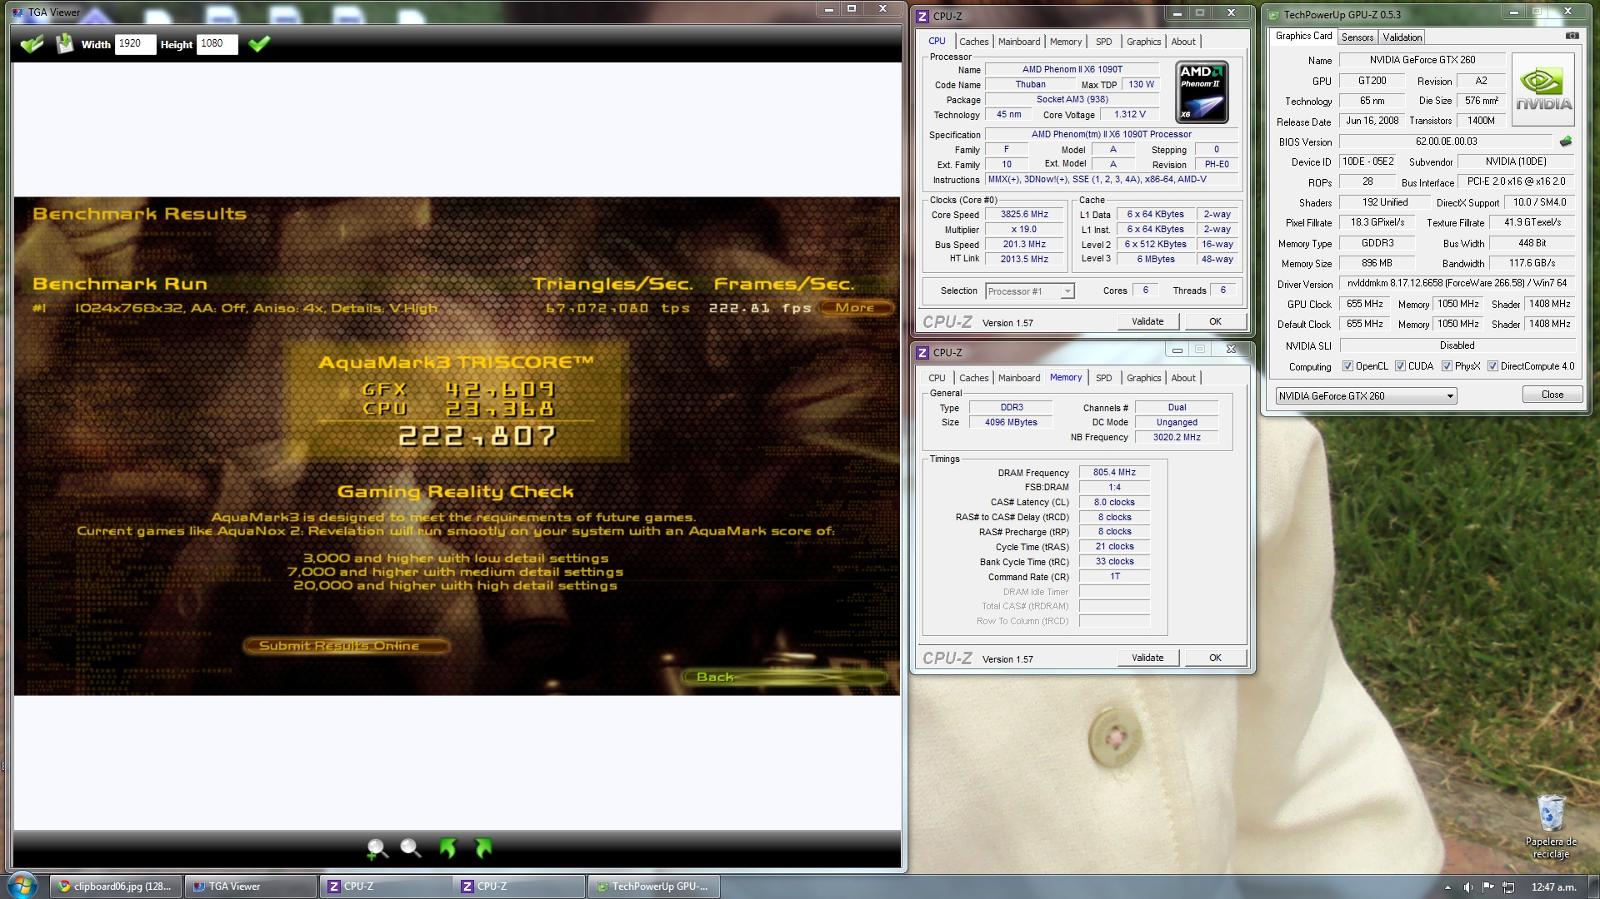Click the Core Speed value 3825.6 MHz
This screenshot has height=899, width=1600.
(1024, 214)
